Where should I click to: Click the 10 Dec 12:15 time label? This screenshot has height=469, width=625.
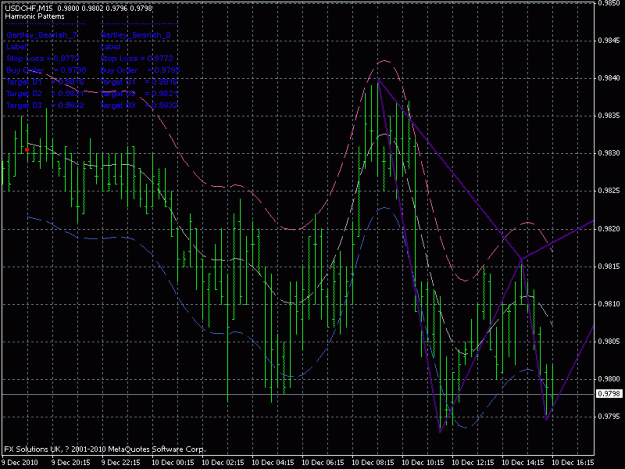(x=473, y=463)
